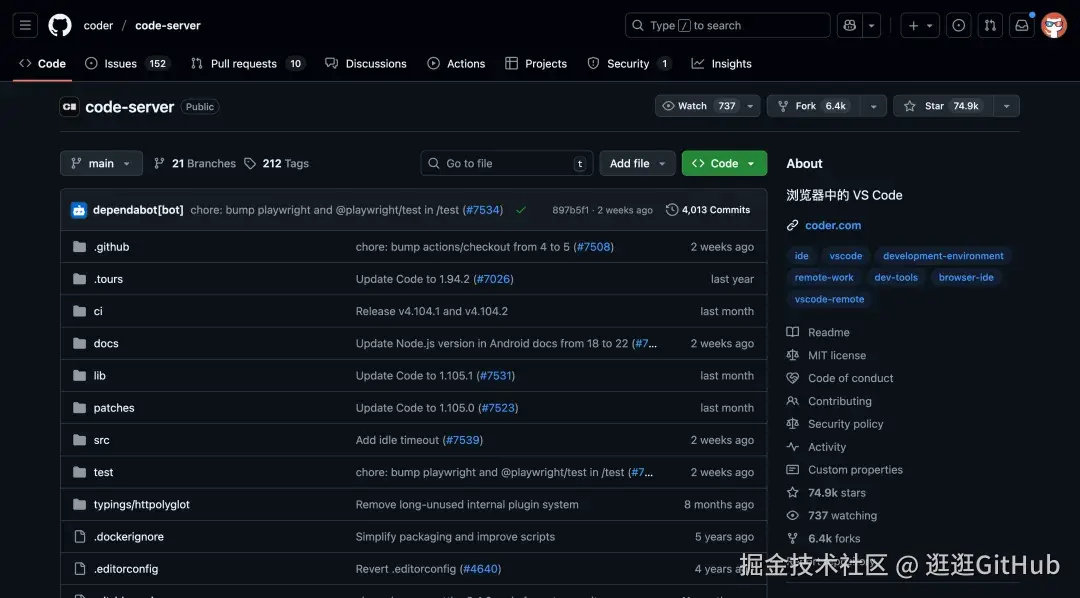Open the green Code dropdown button

(724, 163)
